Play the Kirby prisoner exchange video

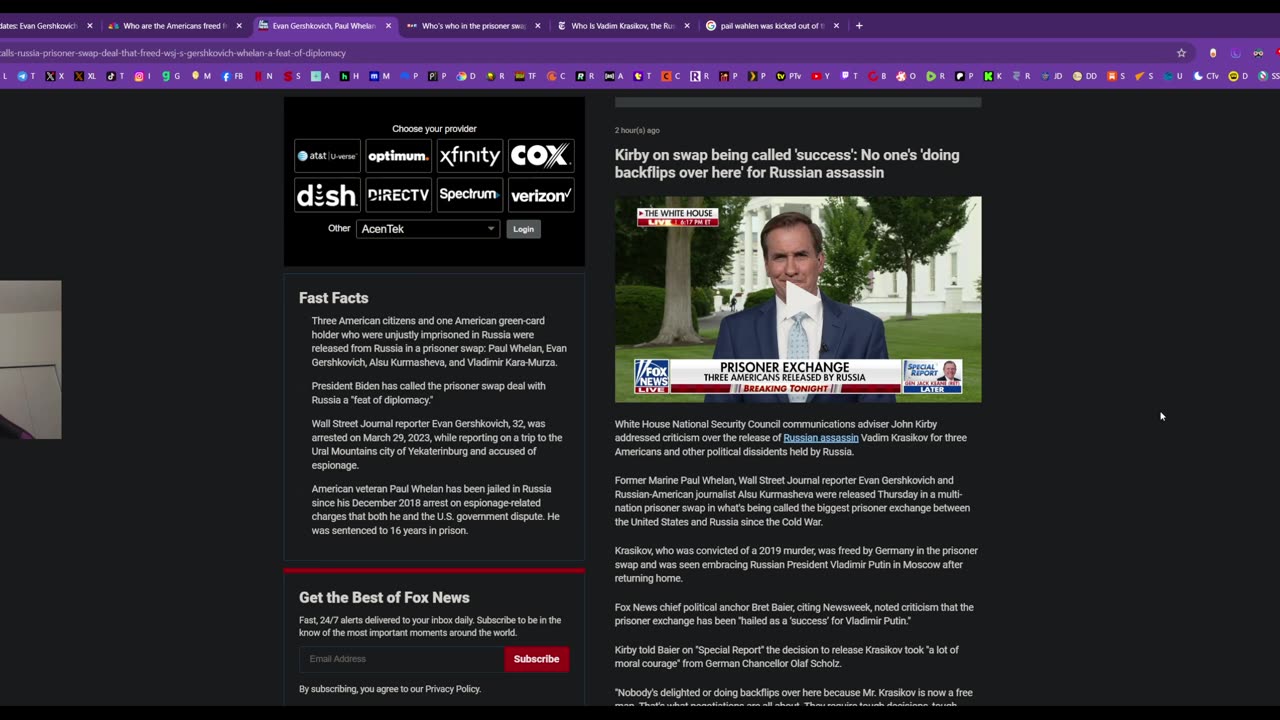[798, 299]
